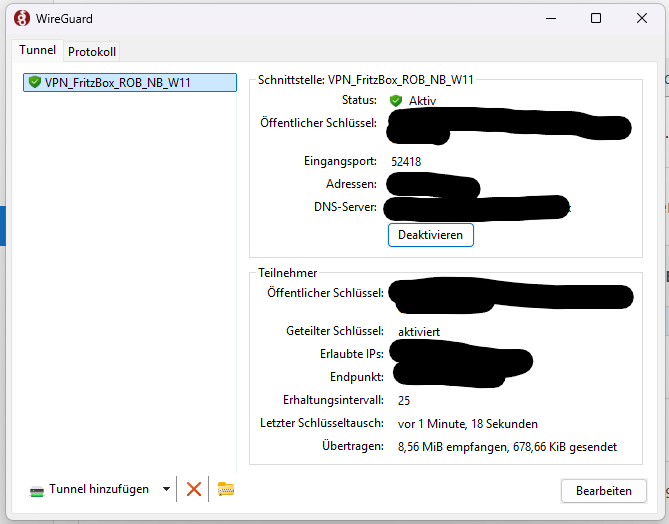Click the Deaktivieren button
This screenshot has width=669, height=524.
[x=430, y=235]
